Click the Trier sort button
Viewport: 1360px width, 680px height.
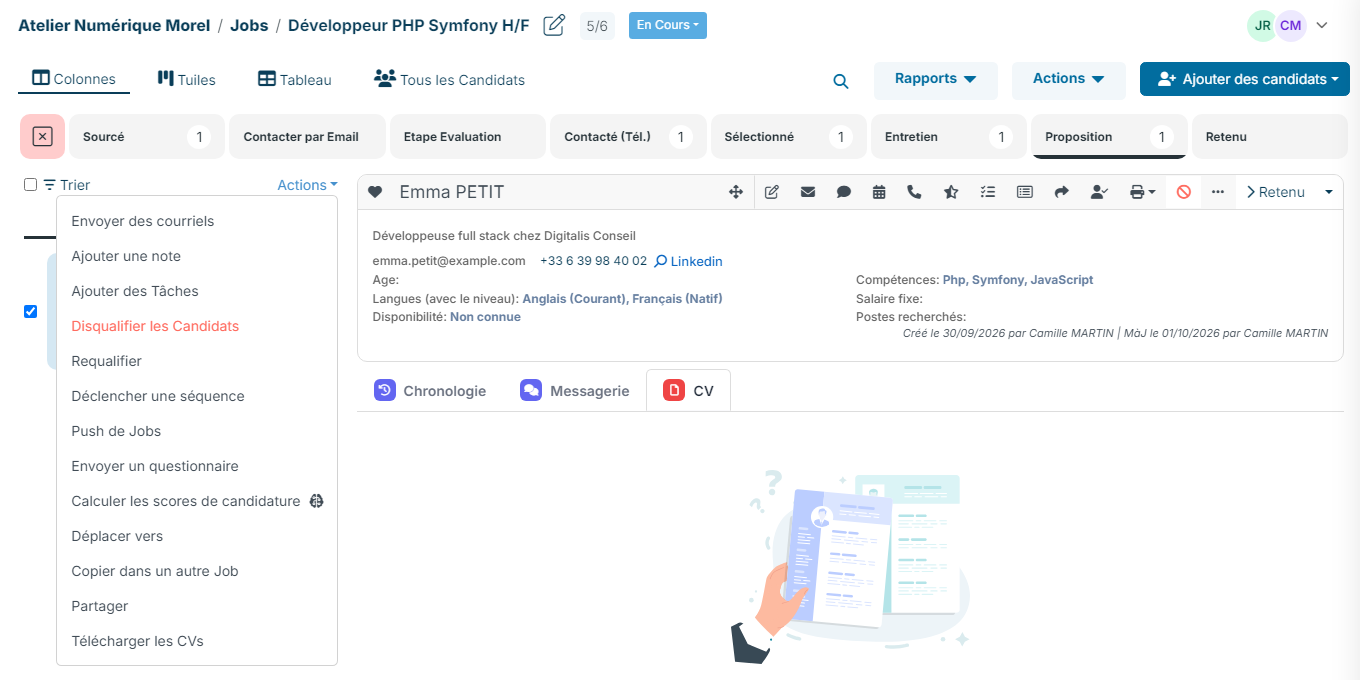(66, 185)
